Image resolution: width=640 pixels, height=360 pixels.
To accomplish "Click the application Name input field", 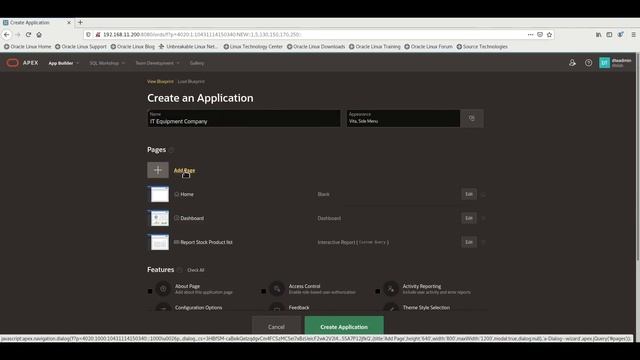I will [x=244, y=118].
